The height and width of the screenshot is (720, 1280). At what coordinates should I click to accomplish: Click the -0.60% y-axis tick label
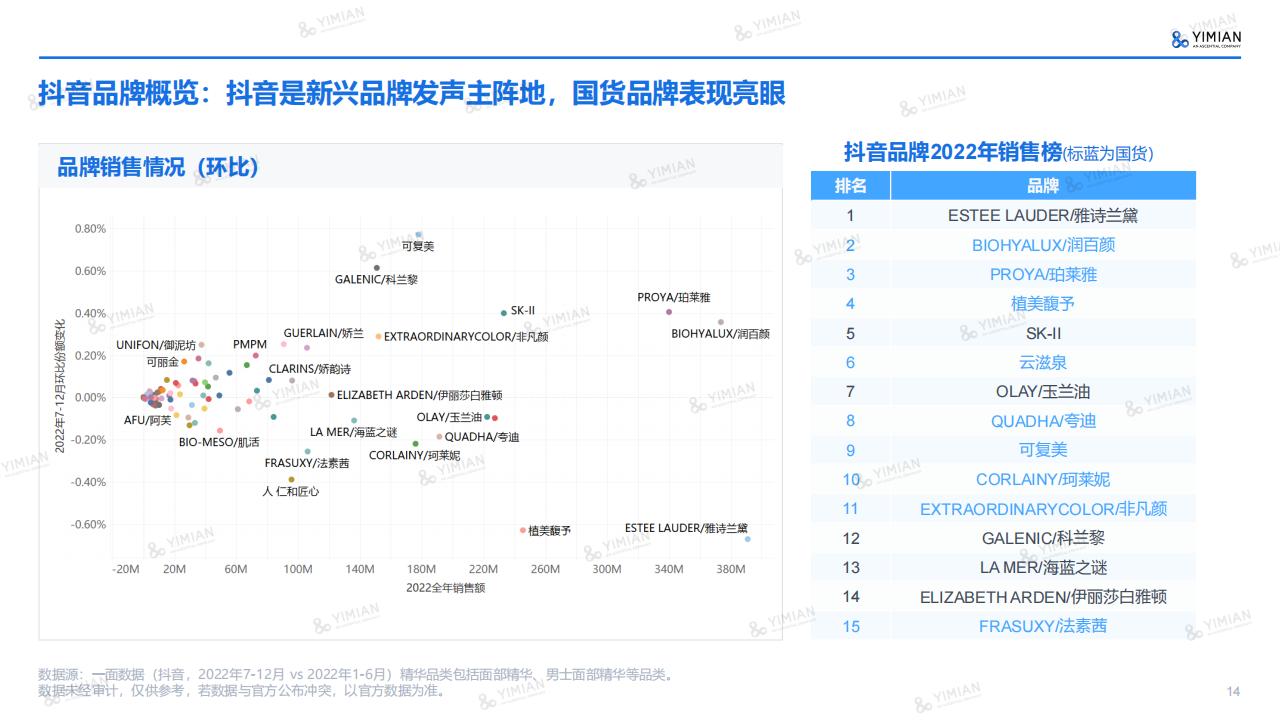tap(88, 525)
